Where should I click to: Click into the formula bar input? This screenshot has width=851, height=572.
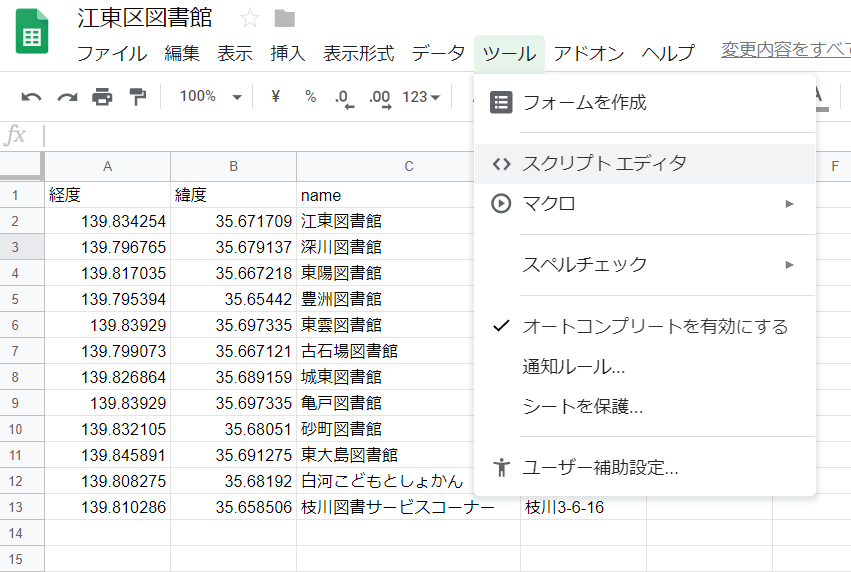[261, 136]
